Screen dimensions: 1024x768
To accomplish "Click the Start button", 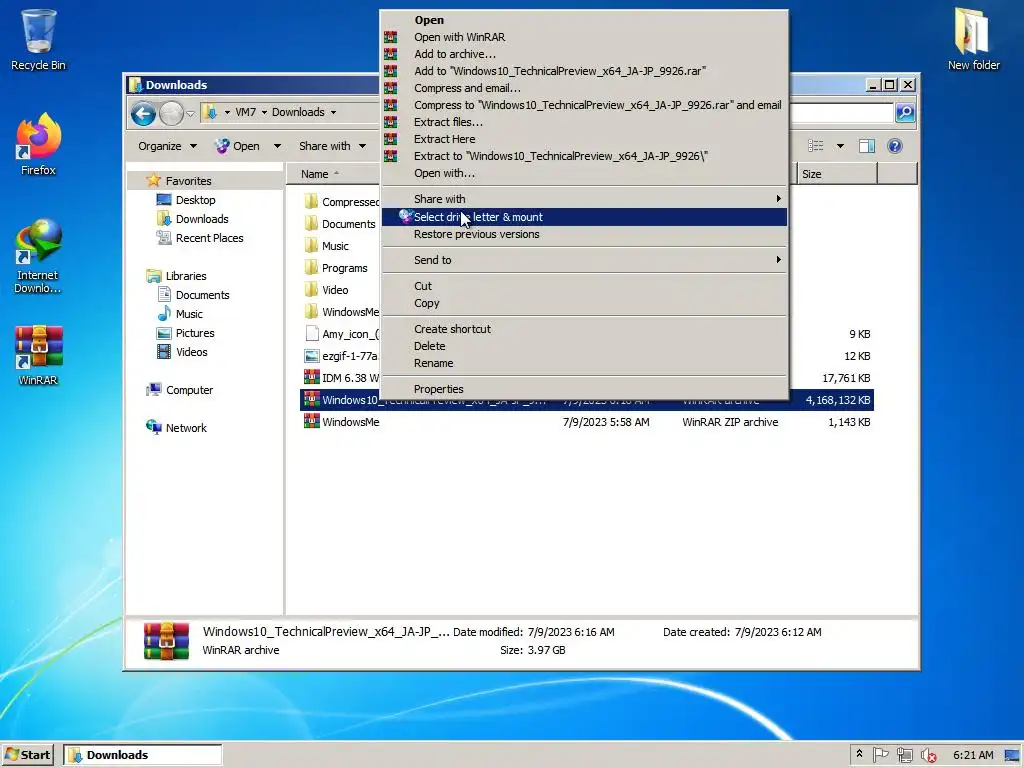I will [27, 755].
